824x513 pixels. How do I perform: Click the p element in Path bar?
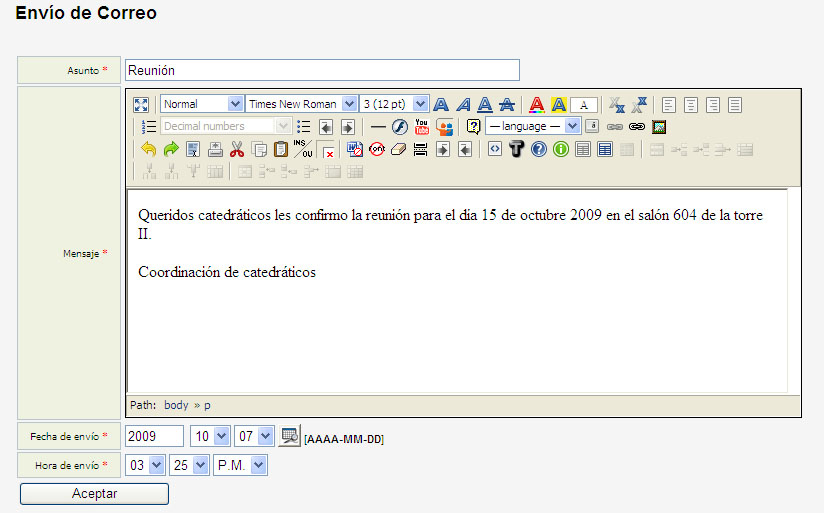click(208, 406)
